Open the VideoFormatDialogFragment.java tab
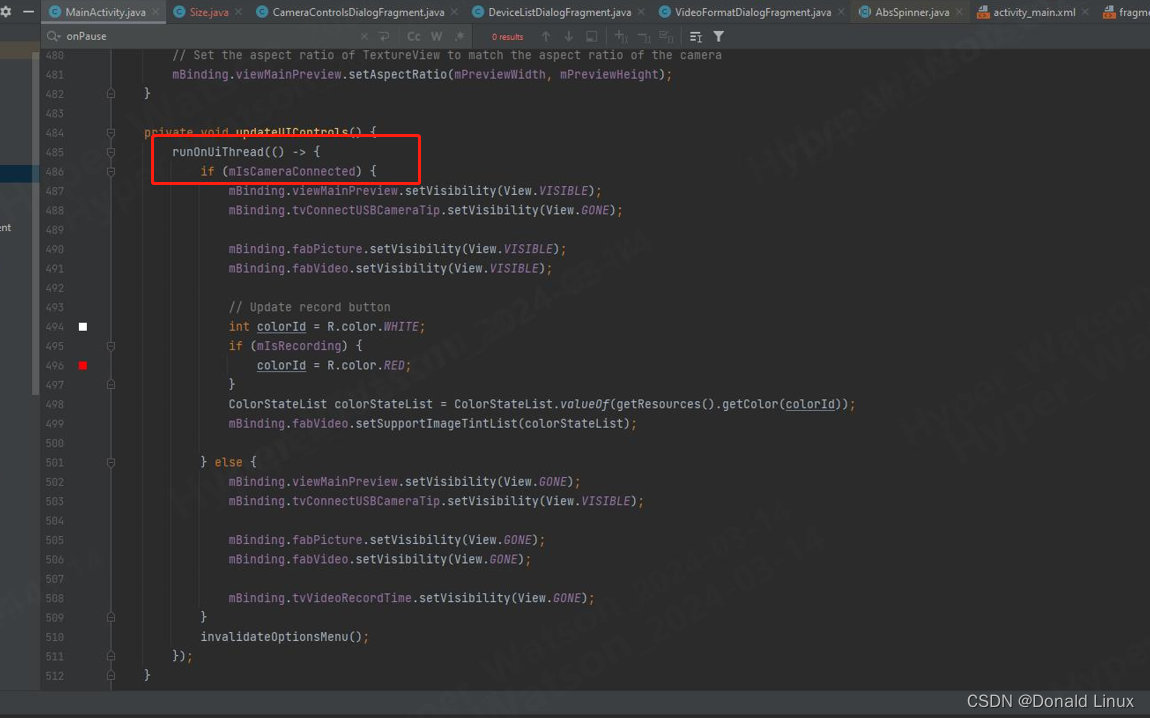Screen dimensions: 1150x718 click(752, 12)
